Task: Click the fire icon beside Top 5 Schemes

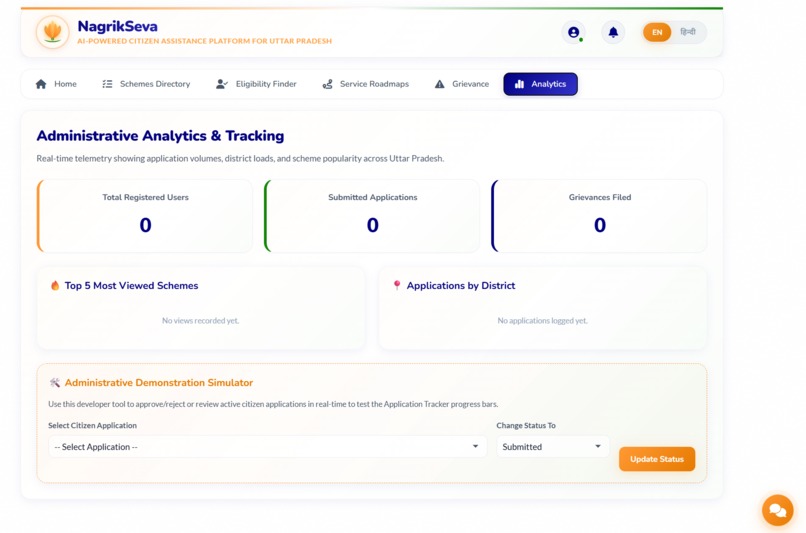Action: [x=55, y=285]
